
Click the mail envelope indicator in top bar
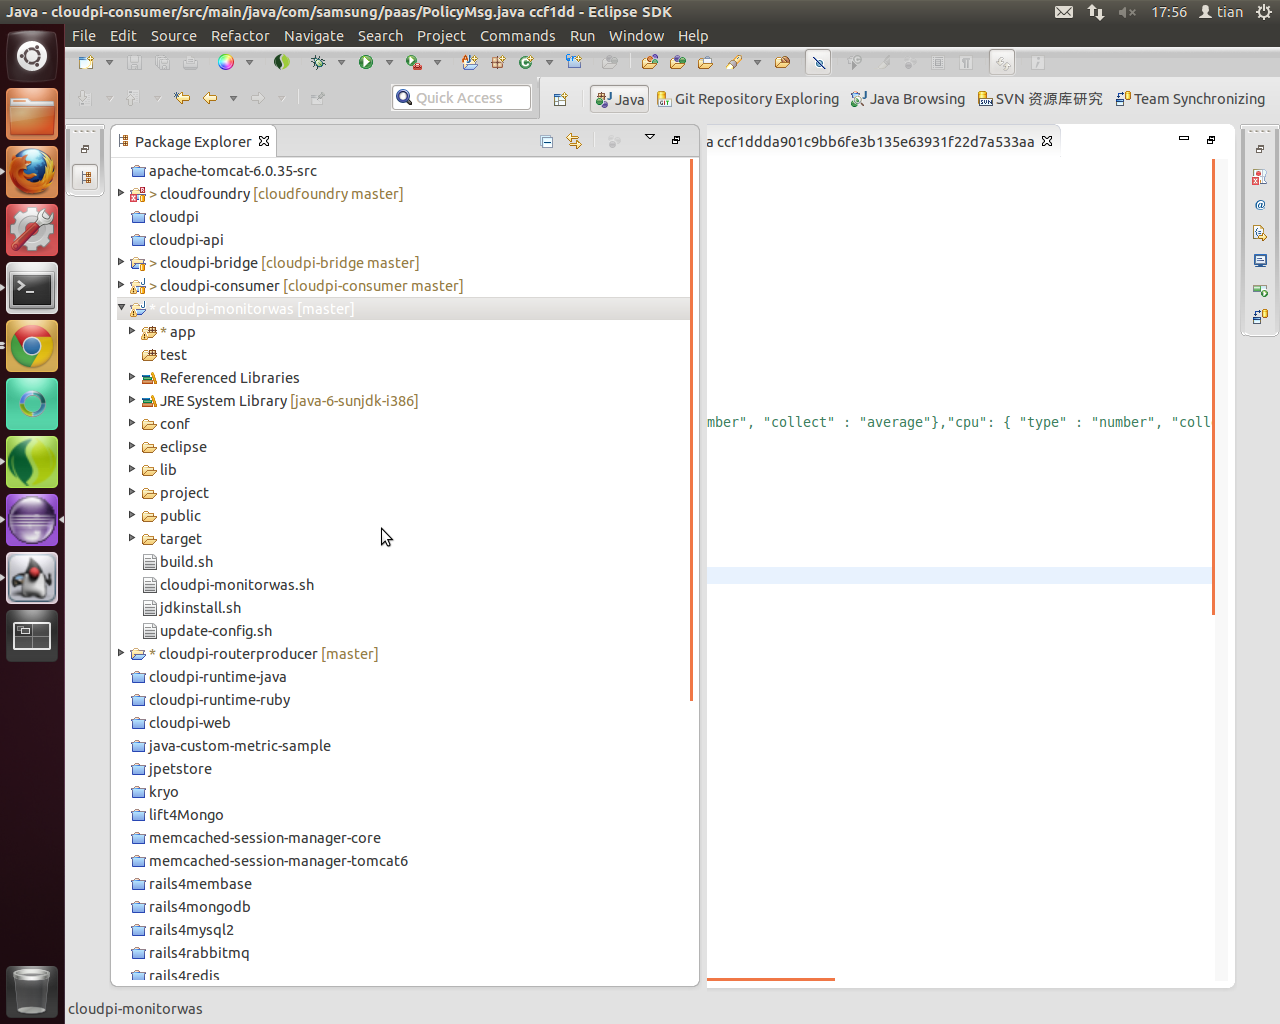(x=1064, y=12)
